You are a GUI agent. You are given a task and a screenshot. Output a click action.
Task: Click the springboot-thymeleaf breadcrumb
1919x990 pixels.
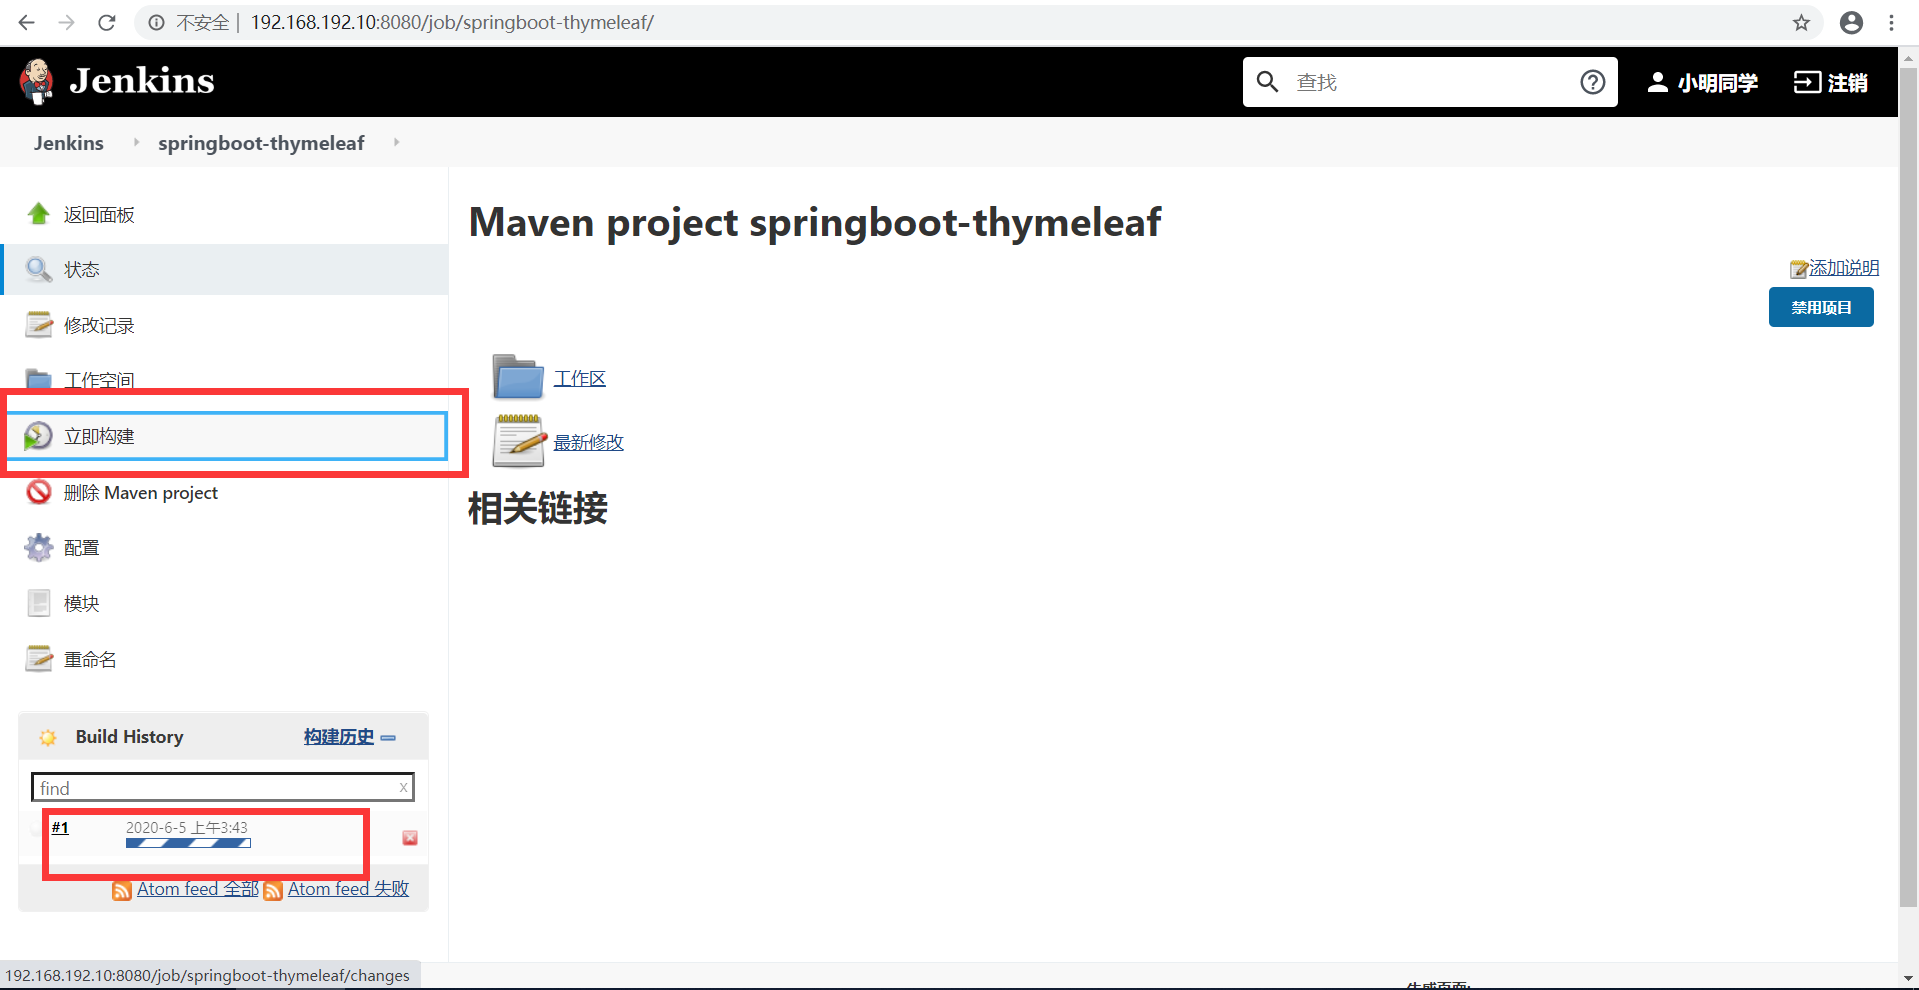[x=261, y=143]
